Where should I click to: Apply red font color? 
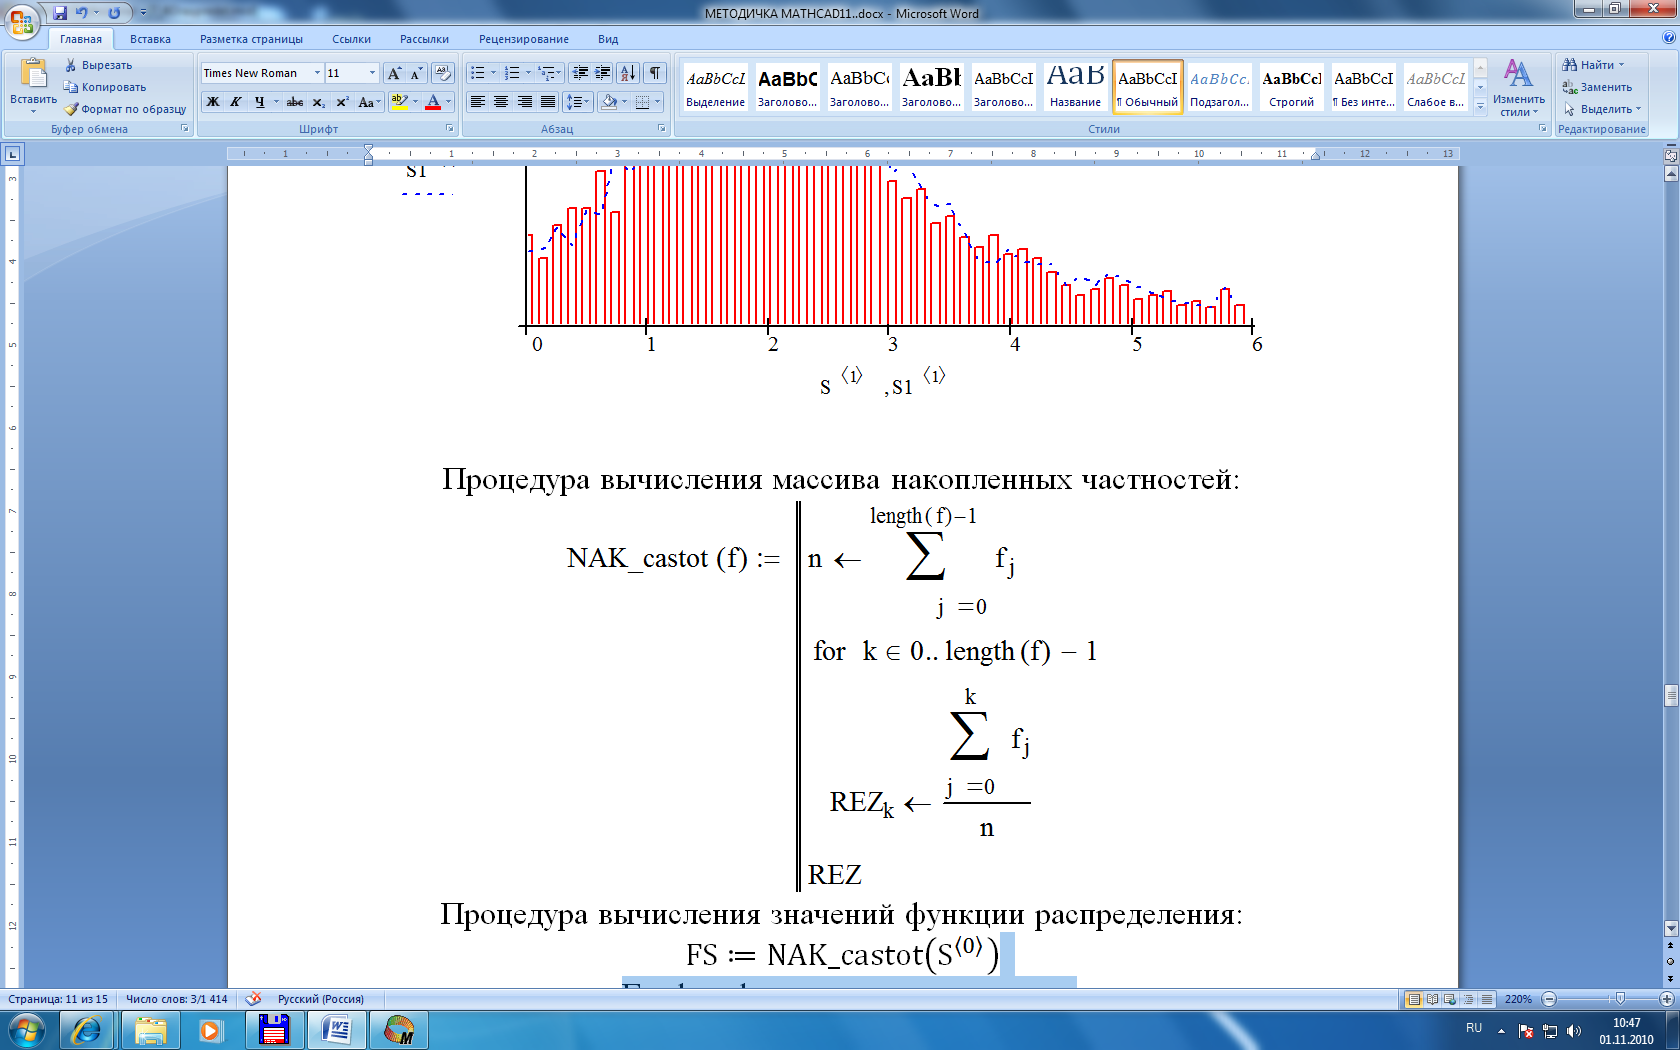pos(433,102)
